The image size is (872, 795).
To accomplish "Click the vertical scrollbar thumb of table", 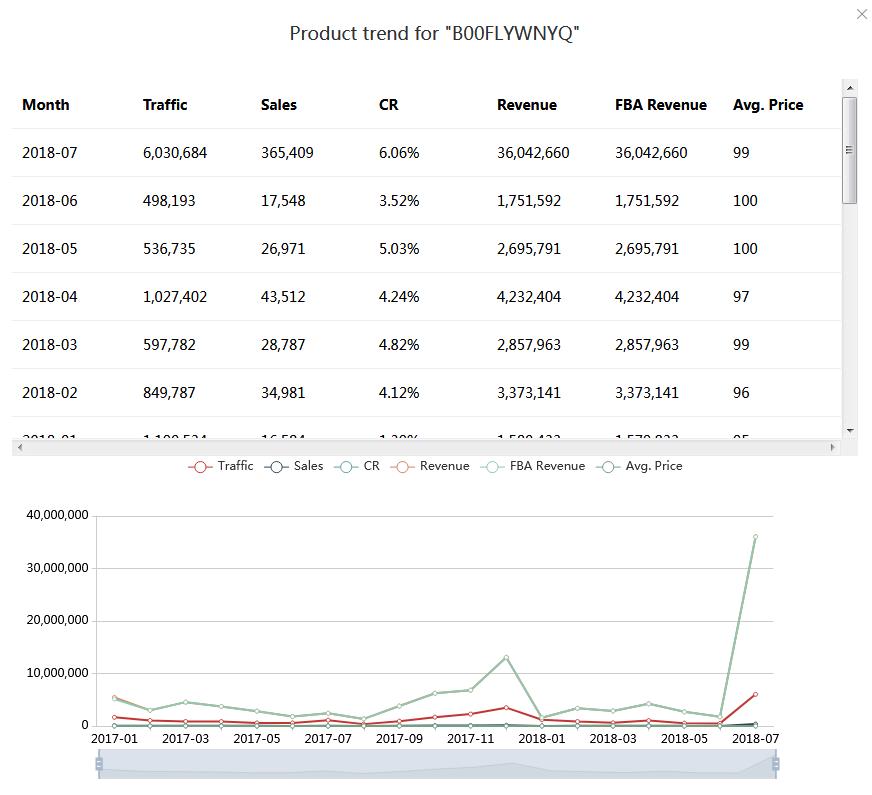I will click(850, 150).
